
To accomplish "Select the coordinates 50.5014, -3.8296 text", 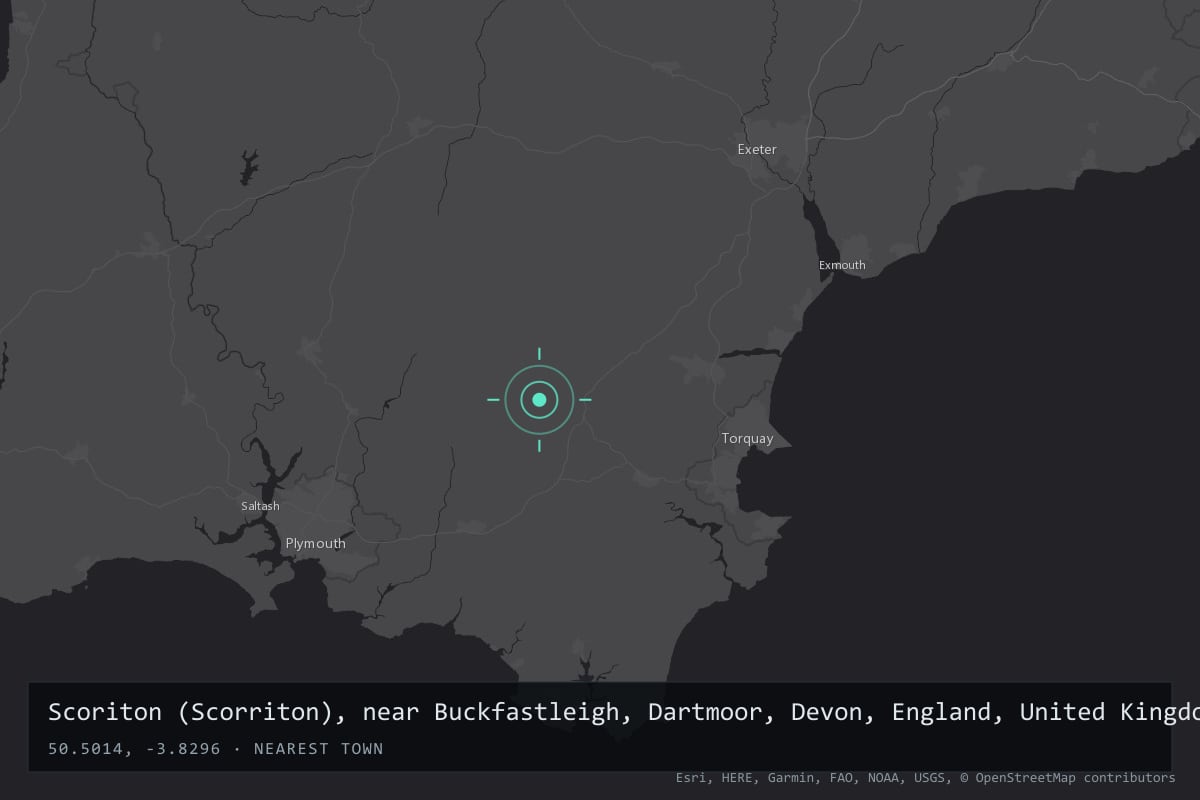I will pyautogui.click(x=134, y=749).
